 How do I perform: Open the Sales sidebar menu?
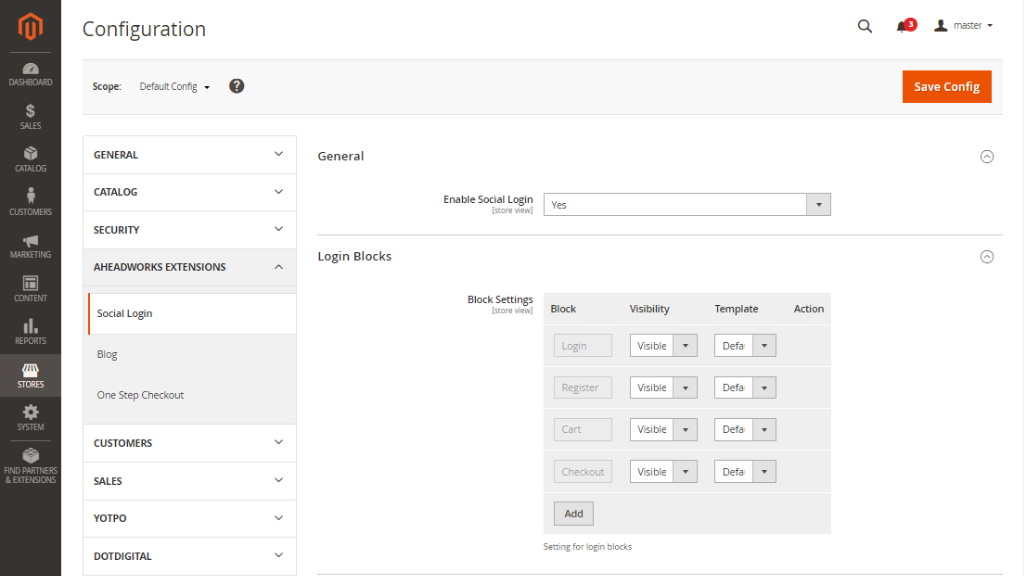coord(30,117)
